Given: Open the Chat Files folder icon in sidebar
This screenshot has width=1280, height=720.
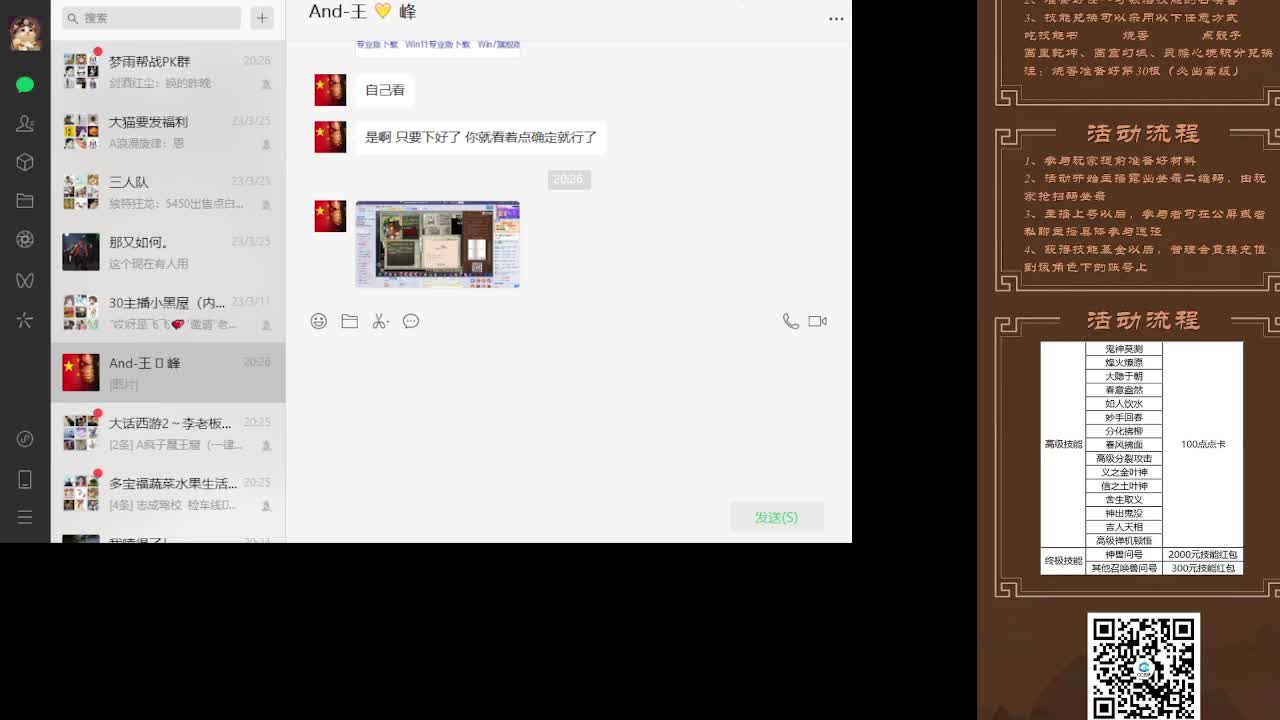Looking at the screenshot, I should [x=25, y=201].
